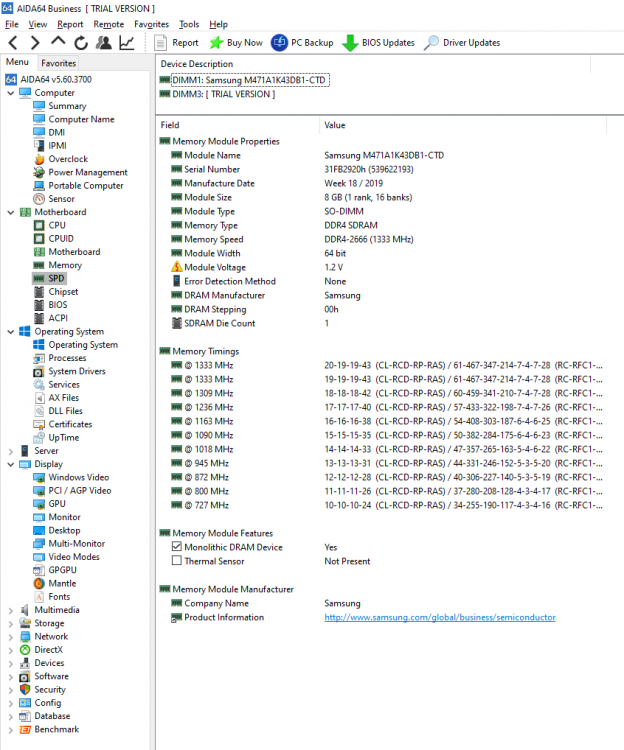Viewport: 624px width, 750px height.
Task: Expand the Storage tree node
Action: point(11,624)
